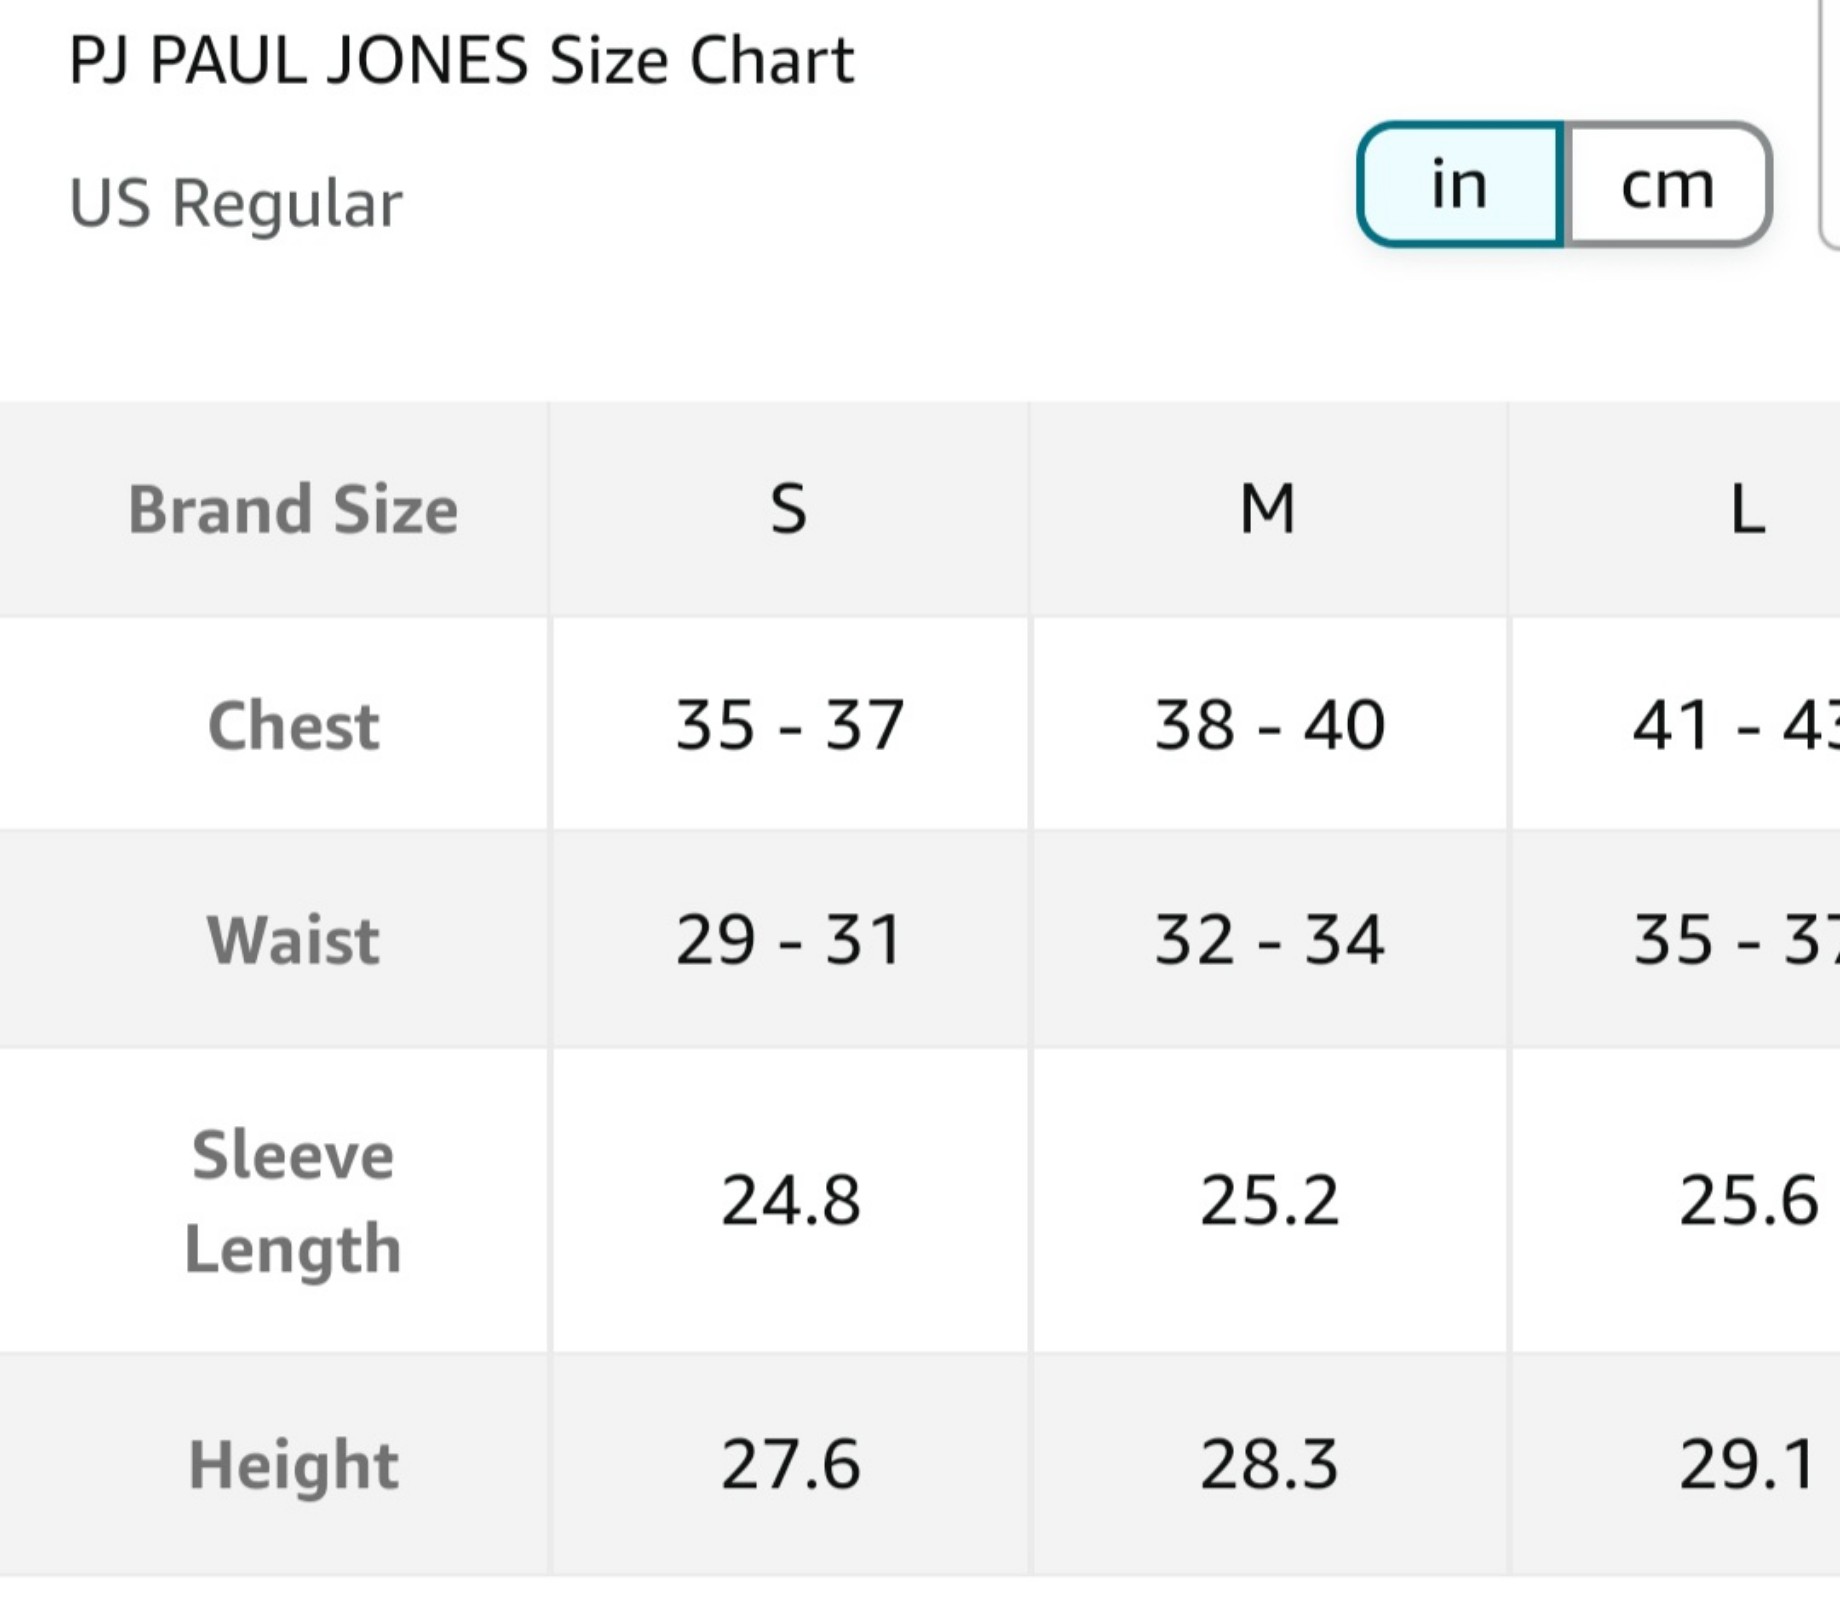Click the Sleeve Length row label

293,1201
